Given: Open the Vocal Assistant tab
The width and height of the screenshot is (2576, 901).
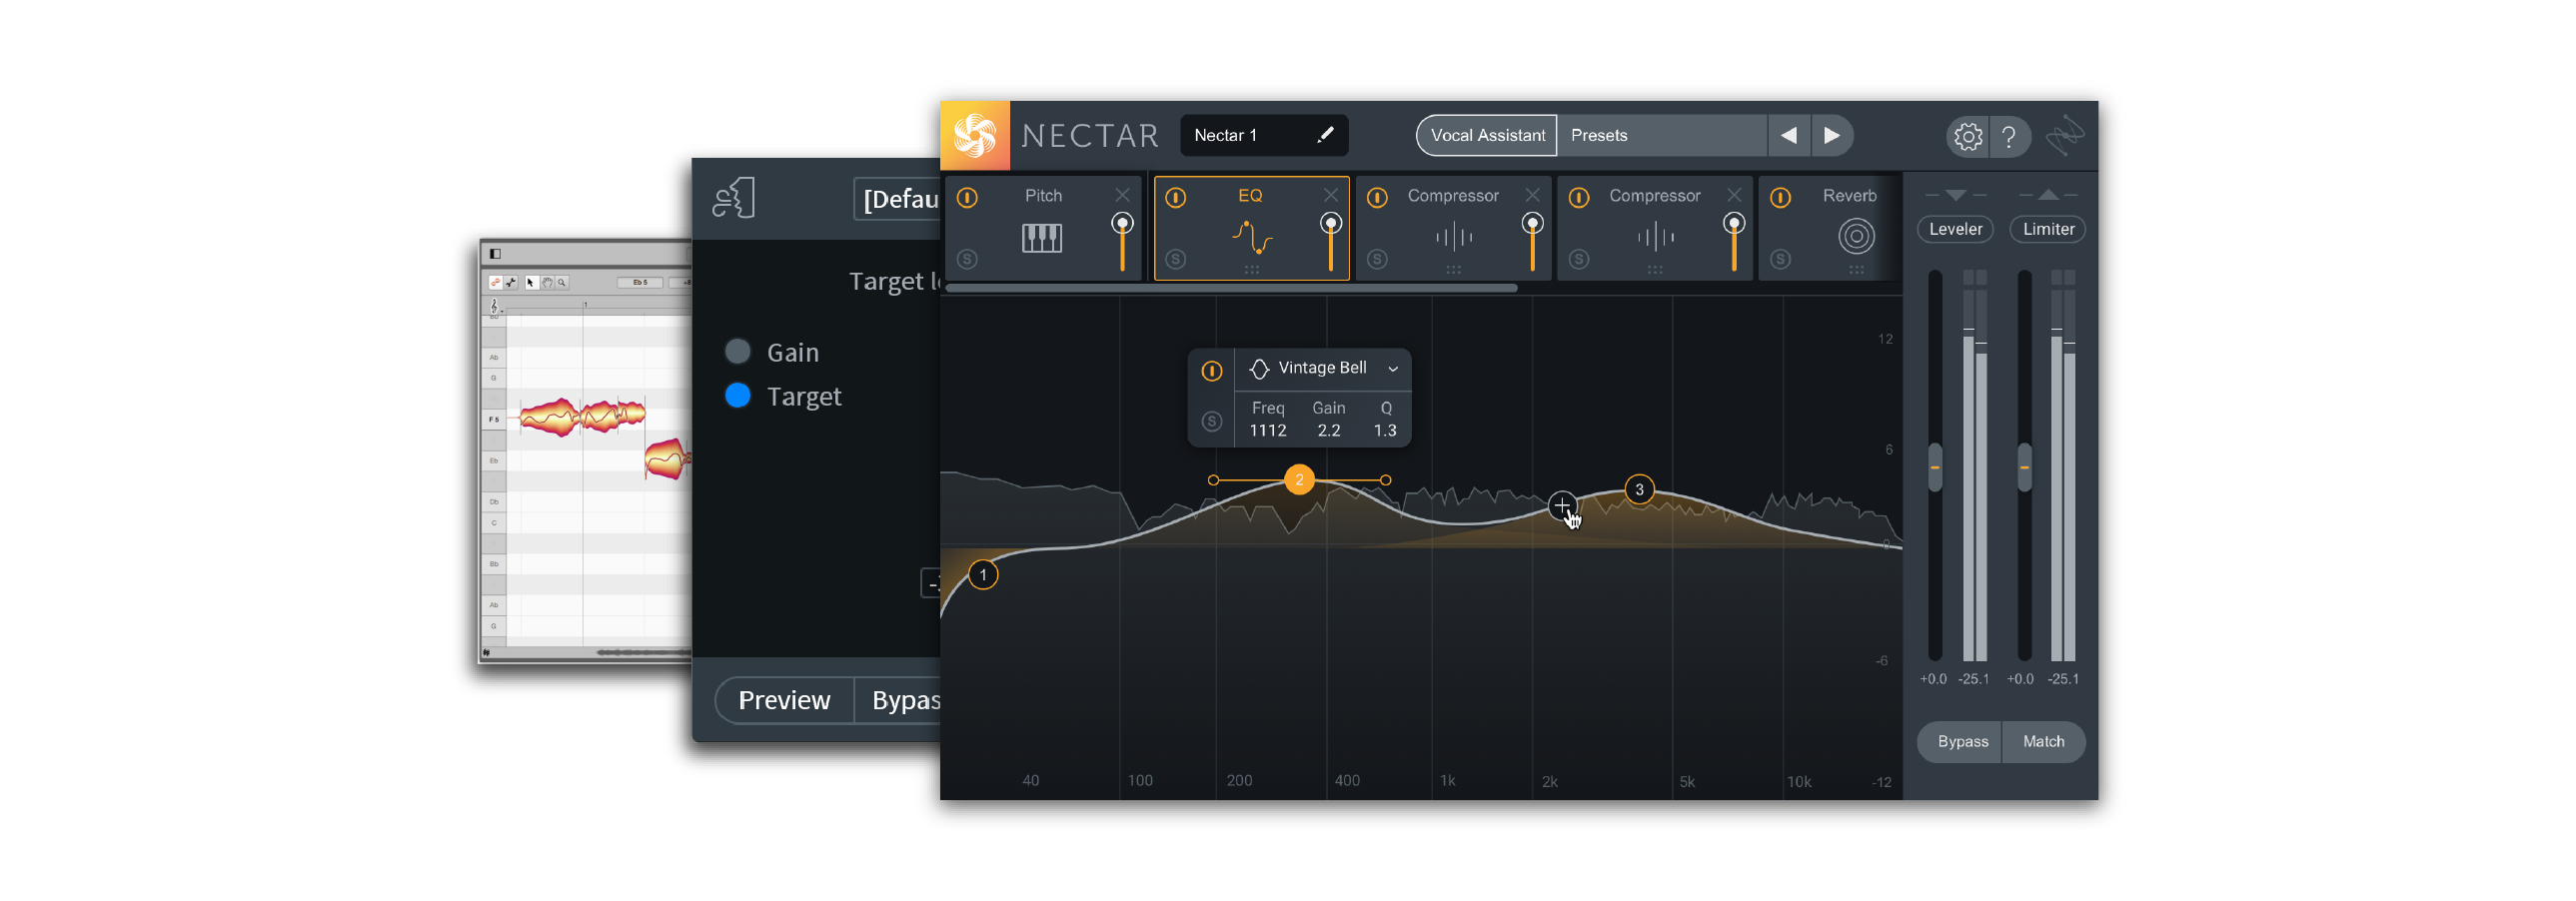Looking at the screenshot, I should [1486, 136].
